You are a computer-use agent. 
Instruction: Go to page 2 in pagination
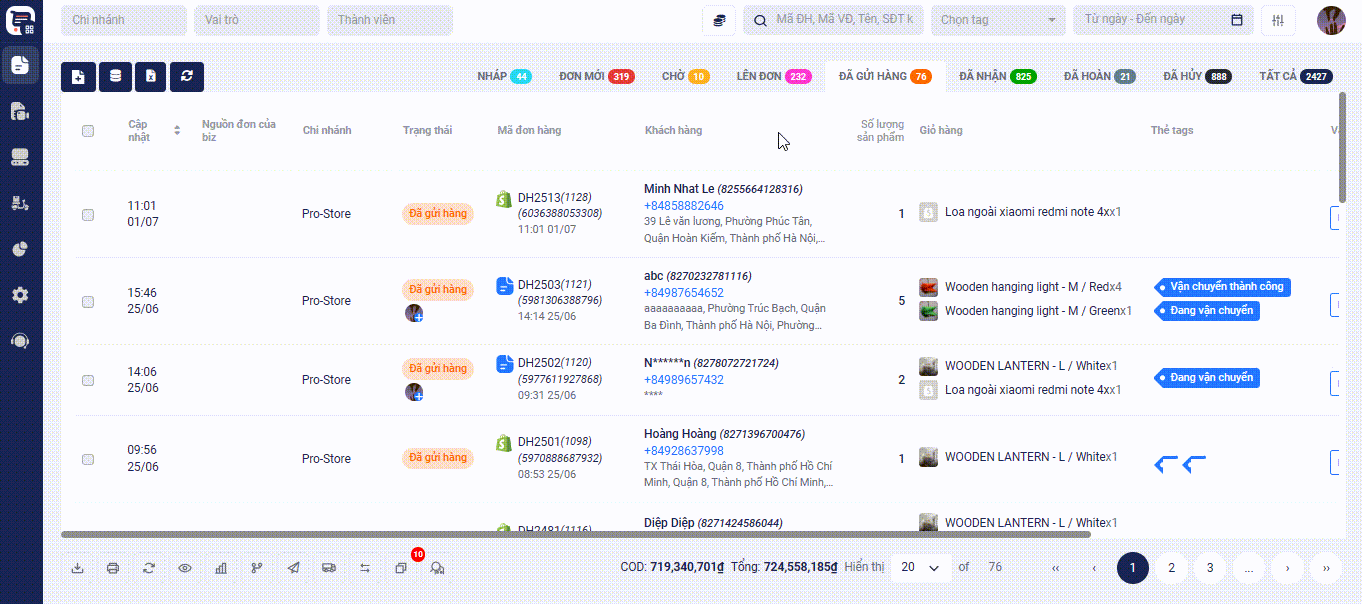point(1171,567)
